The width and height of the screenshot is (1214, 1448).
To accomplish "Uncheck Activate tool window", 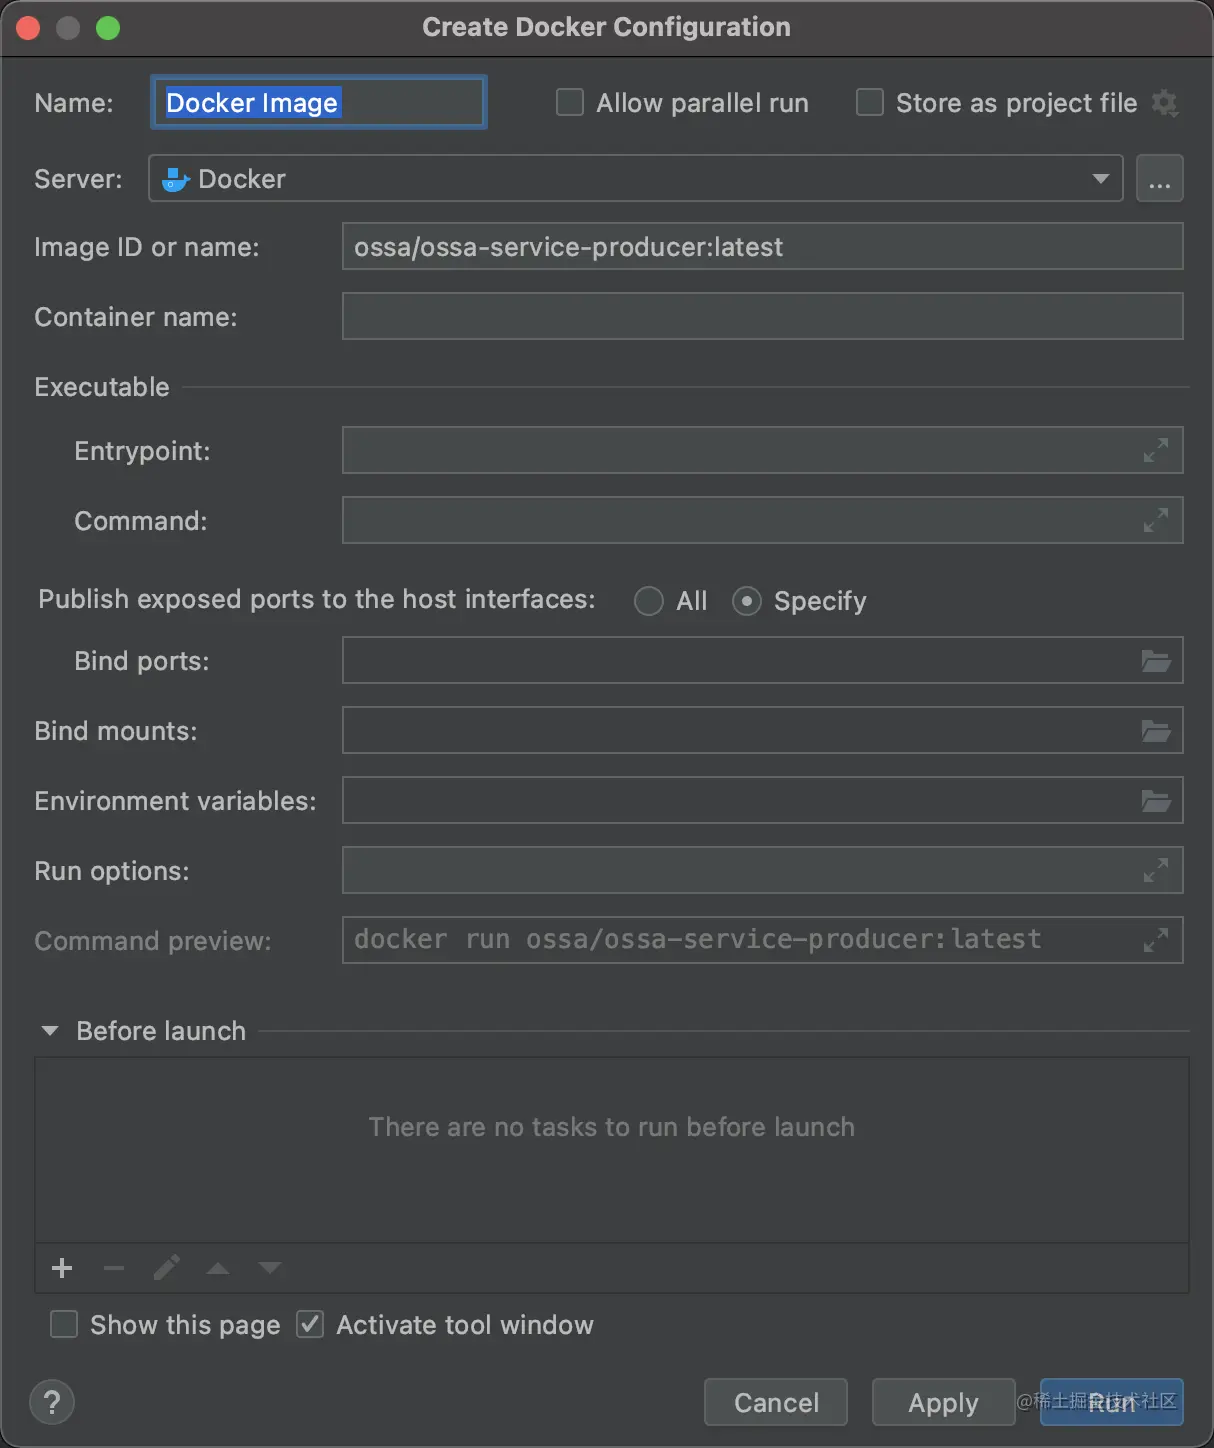I will (310, 1325).
